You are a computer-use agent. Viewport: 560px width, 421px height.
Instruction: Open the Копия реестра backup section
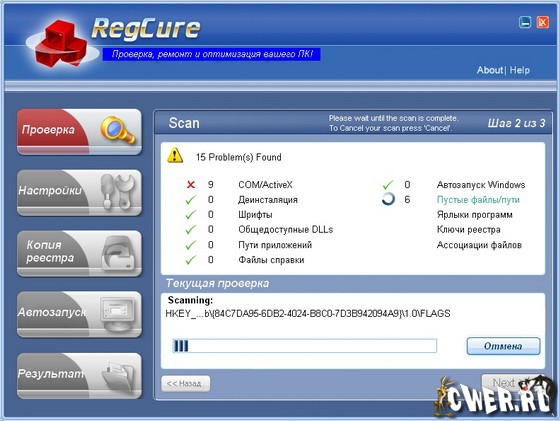click(x=79, y=254)
